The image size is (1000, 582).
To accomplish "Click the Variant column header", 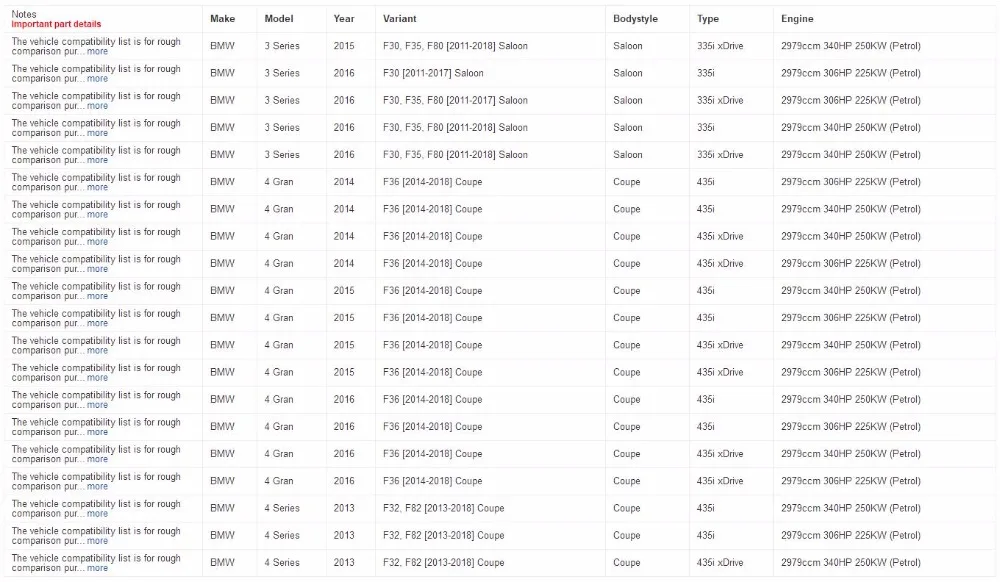I will (x=399, y=18).
